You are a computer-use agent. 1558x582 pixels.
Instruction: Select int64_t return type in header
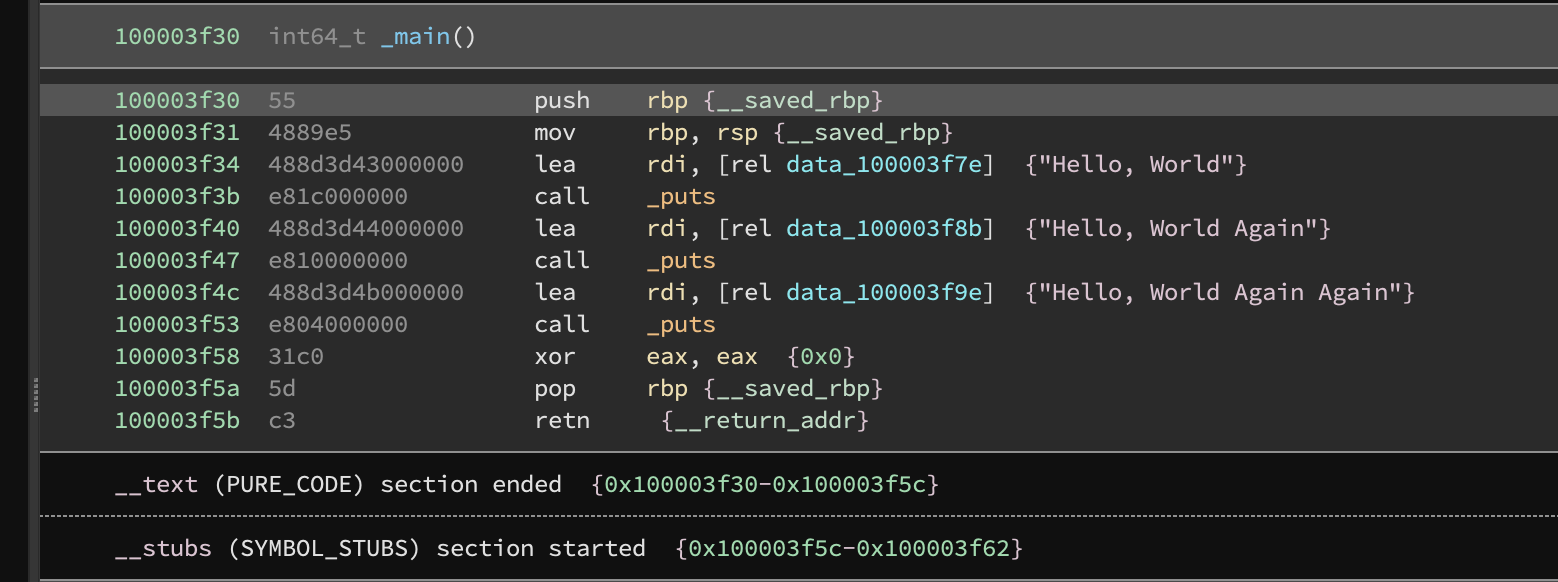tap(317, 37)
